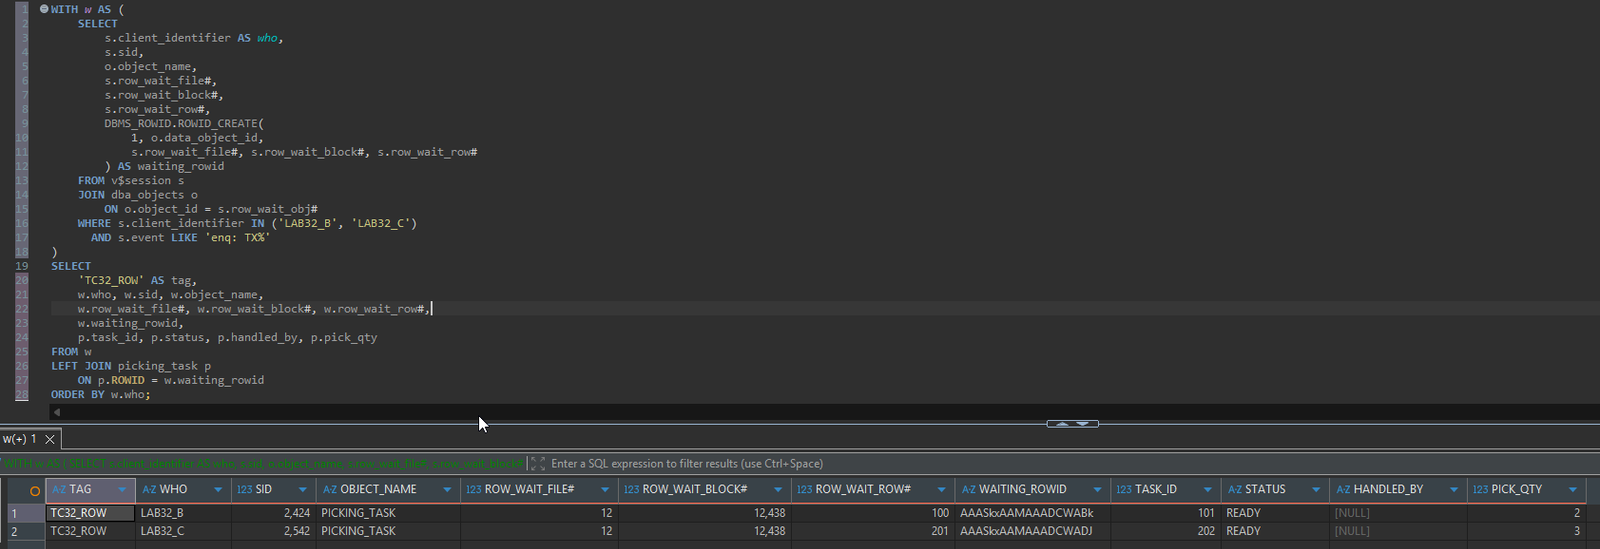Open the WAITING_ROWID column filter dropdown

(1096, 490)
